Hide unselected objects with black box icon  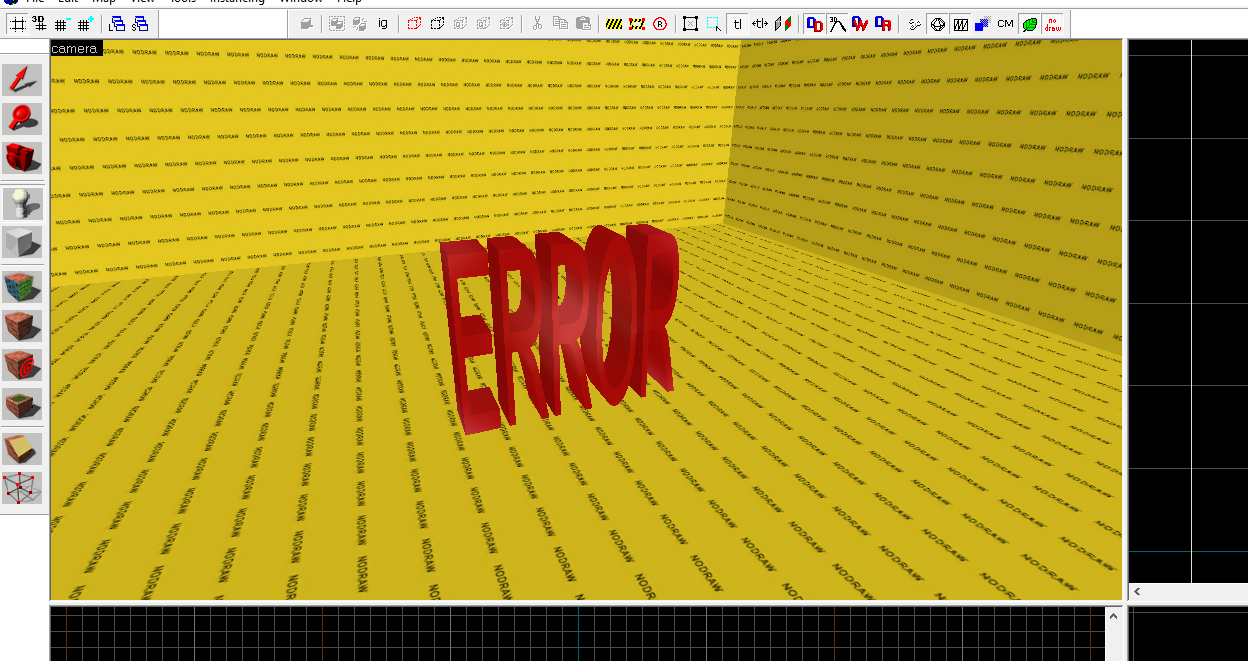[x=437, y=24]
